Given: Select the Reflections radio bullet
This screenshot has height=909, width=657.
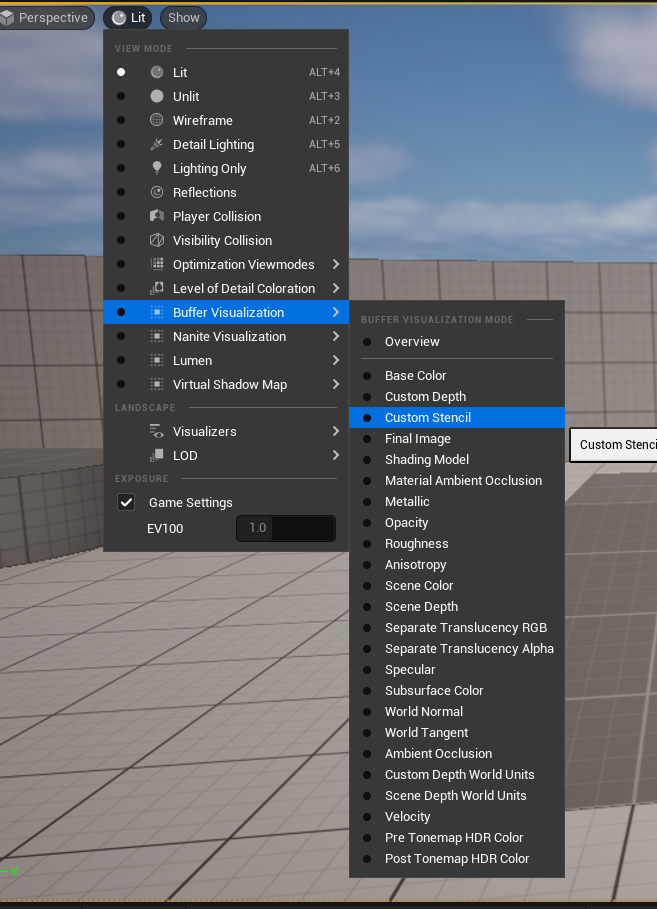Looking at the screenshot, I should [121, 192].
